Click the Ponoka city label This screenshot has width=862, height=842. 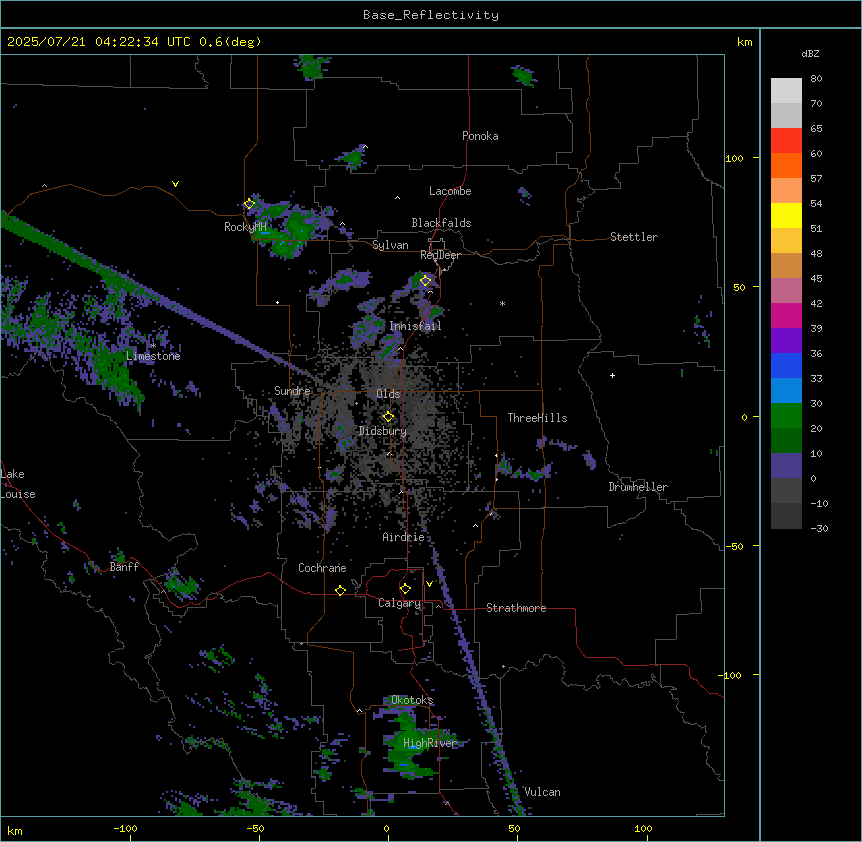pos(480,136)
